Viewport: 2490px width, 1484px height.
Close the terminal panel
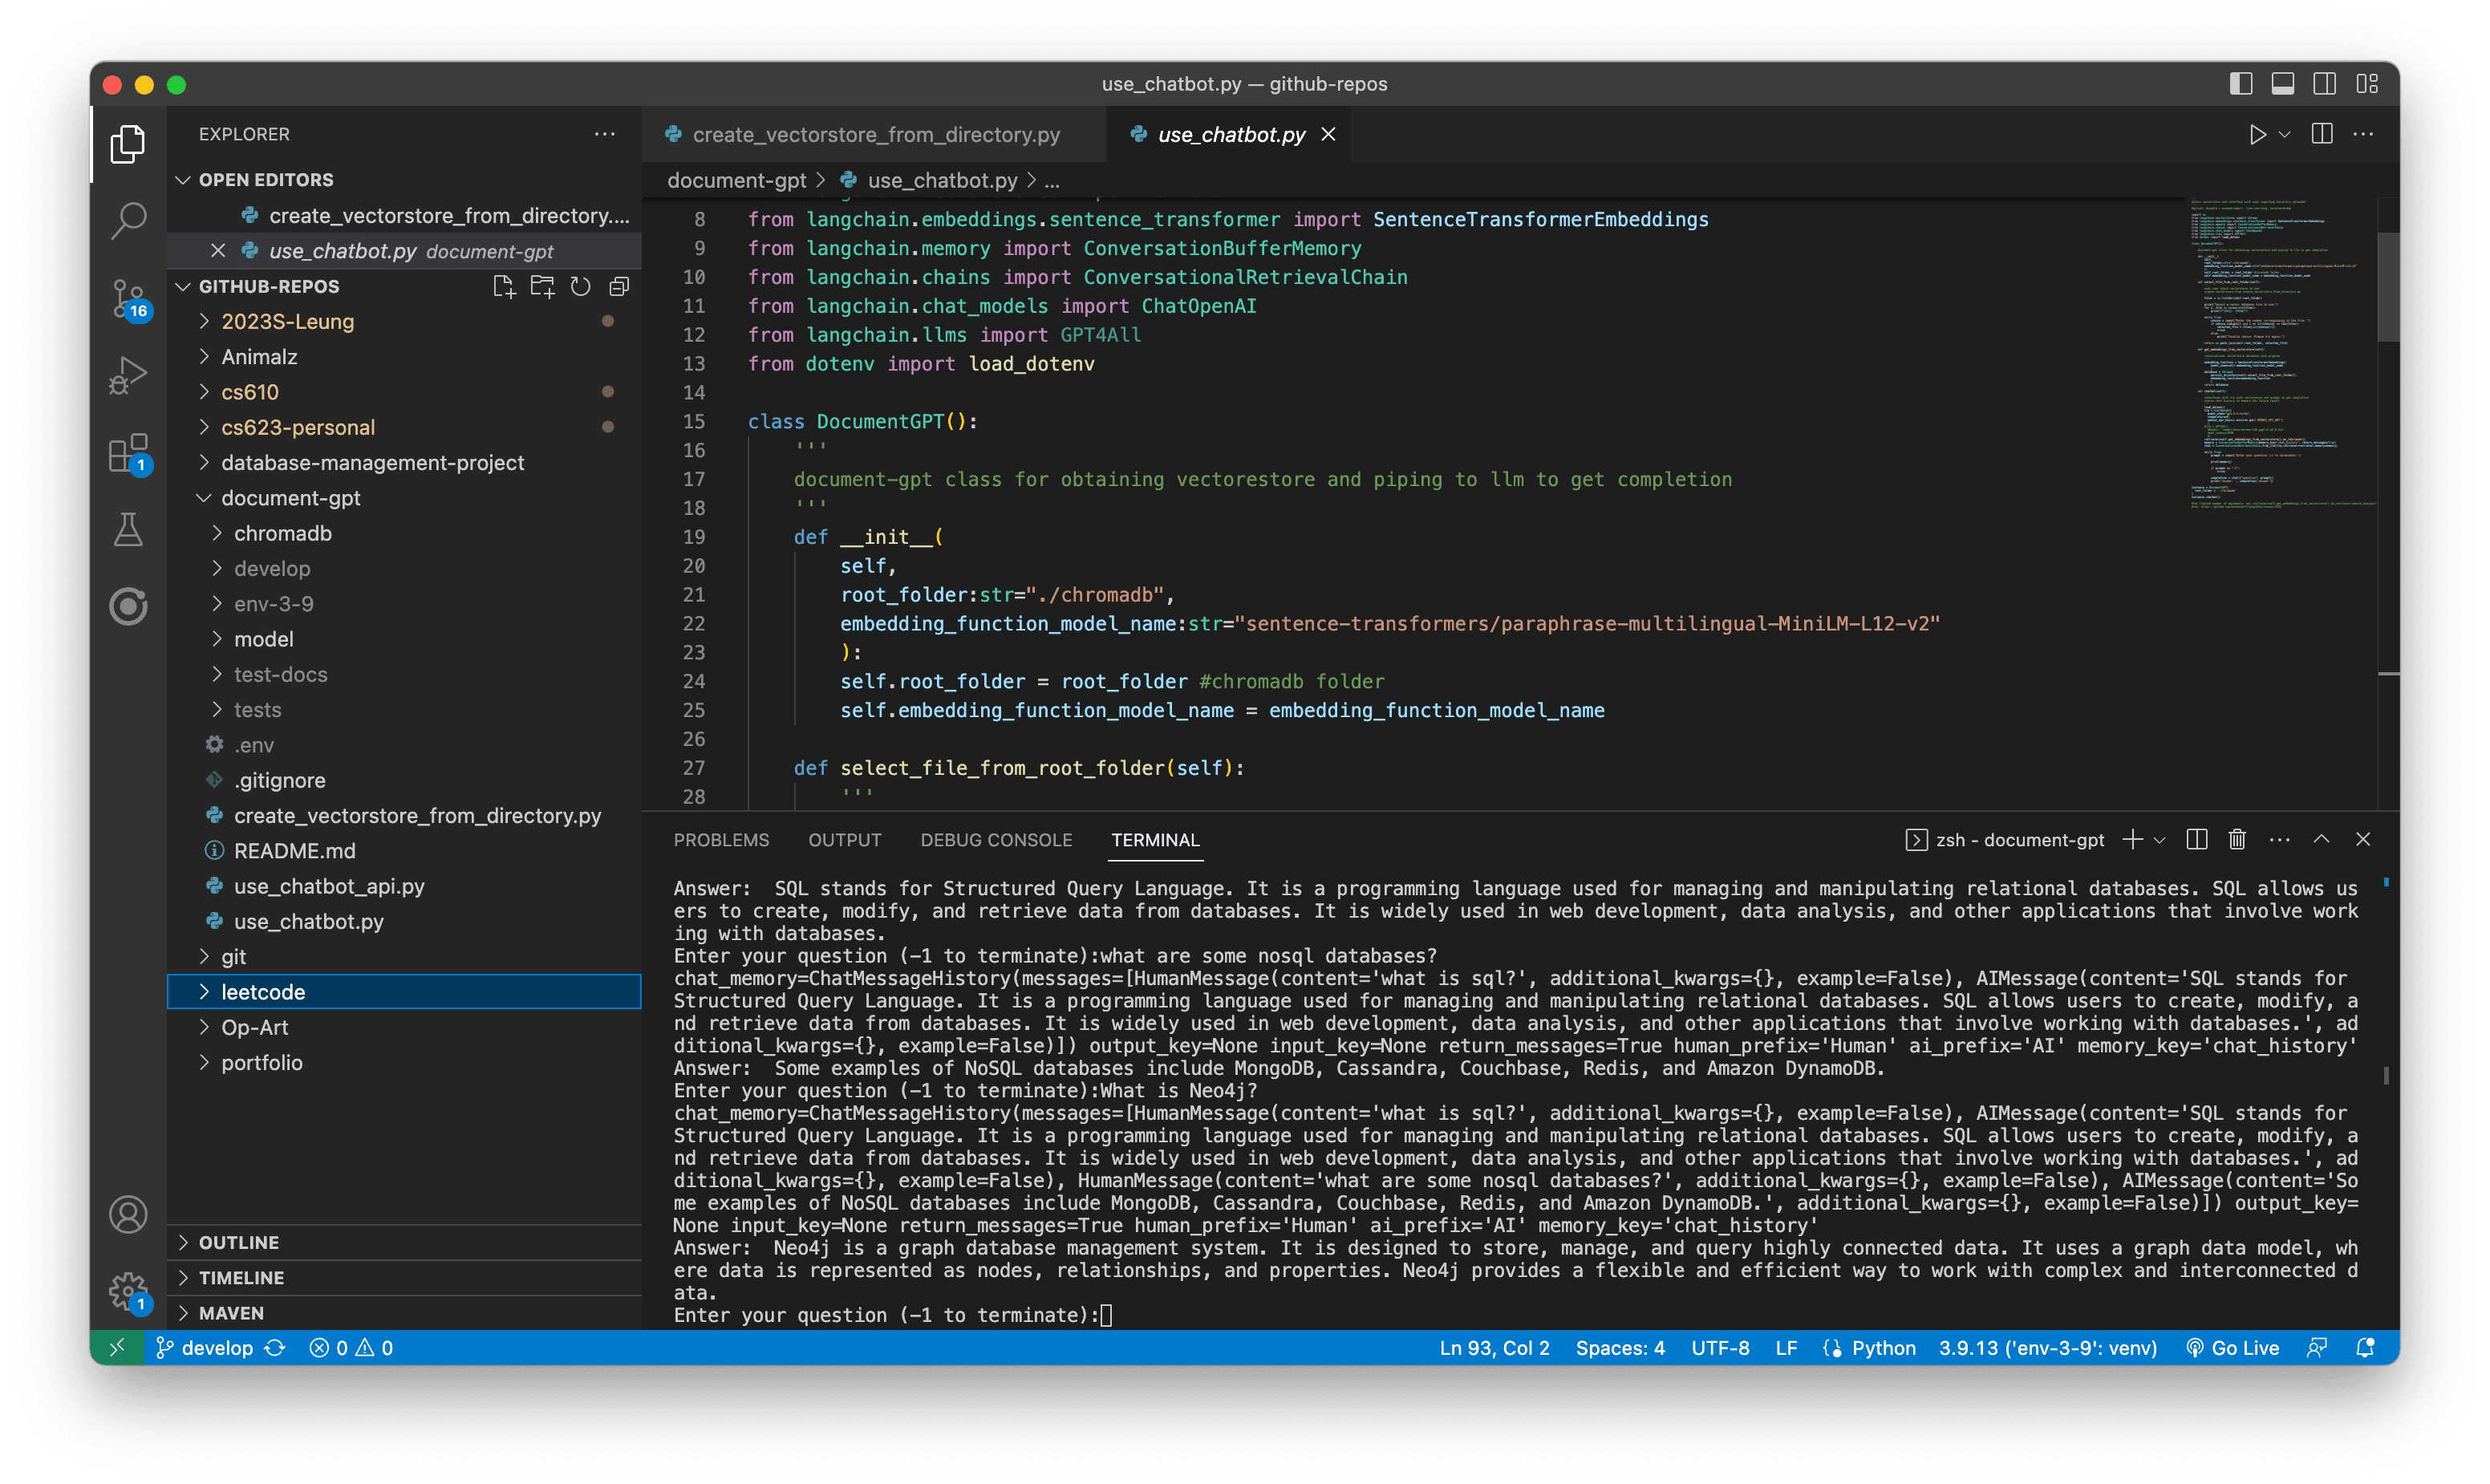[2363, 840]
